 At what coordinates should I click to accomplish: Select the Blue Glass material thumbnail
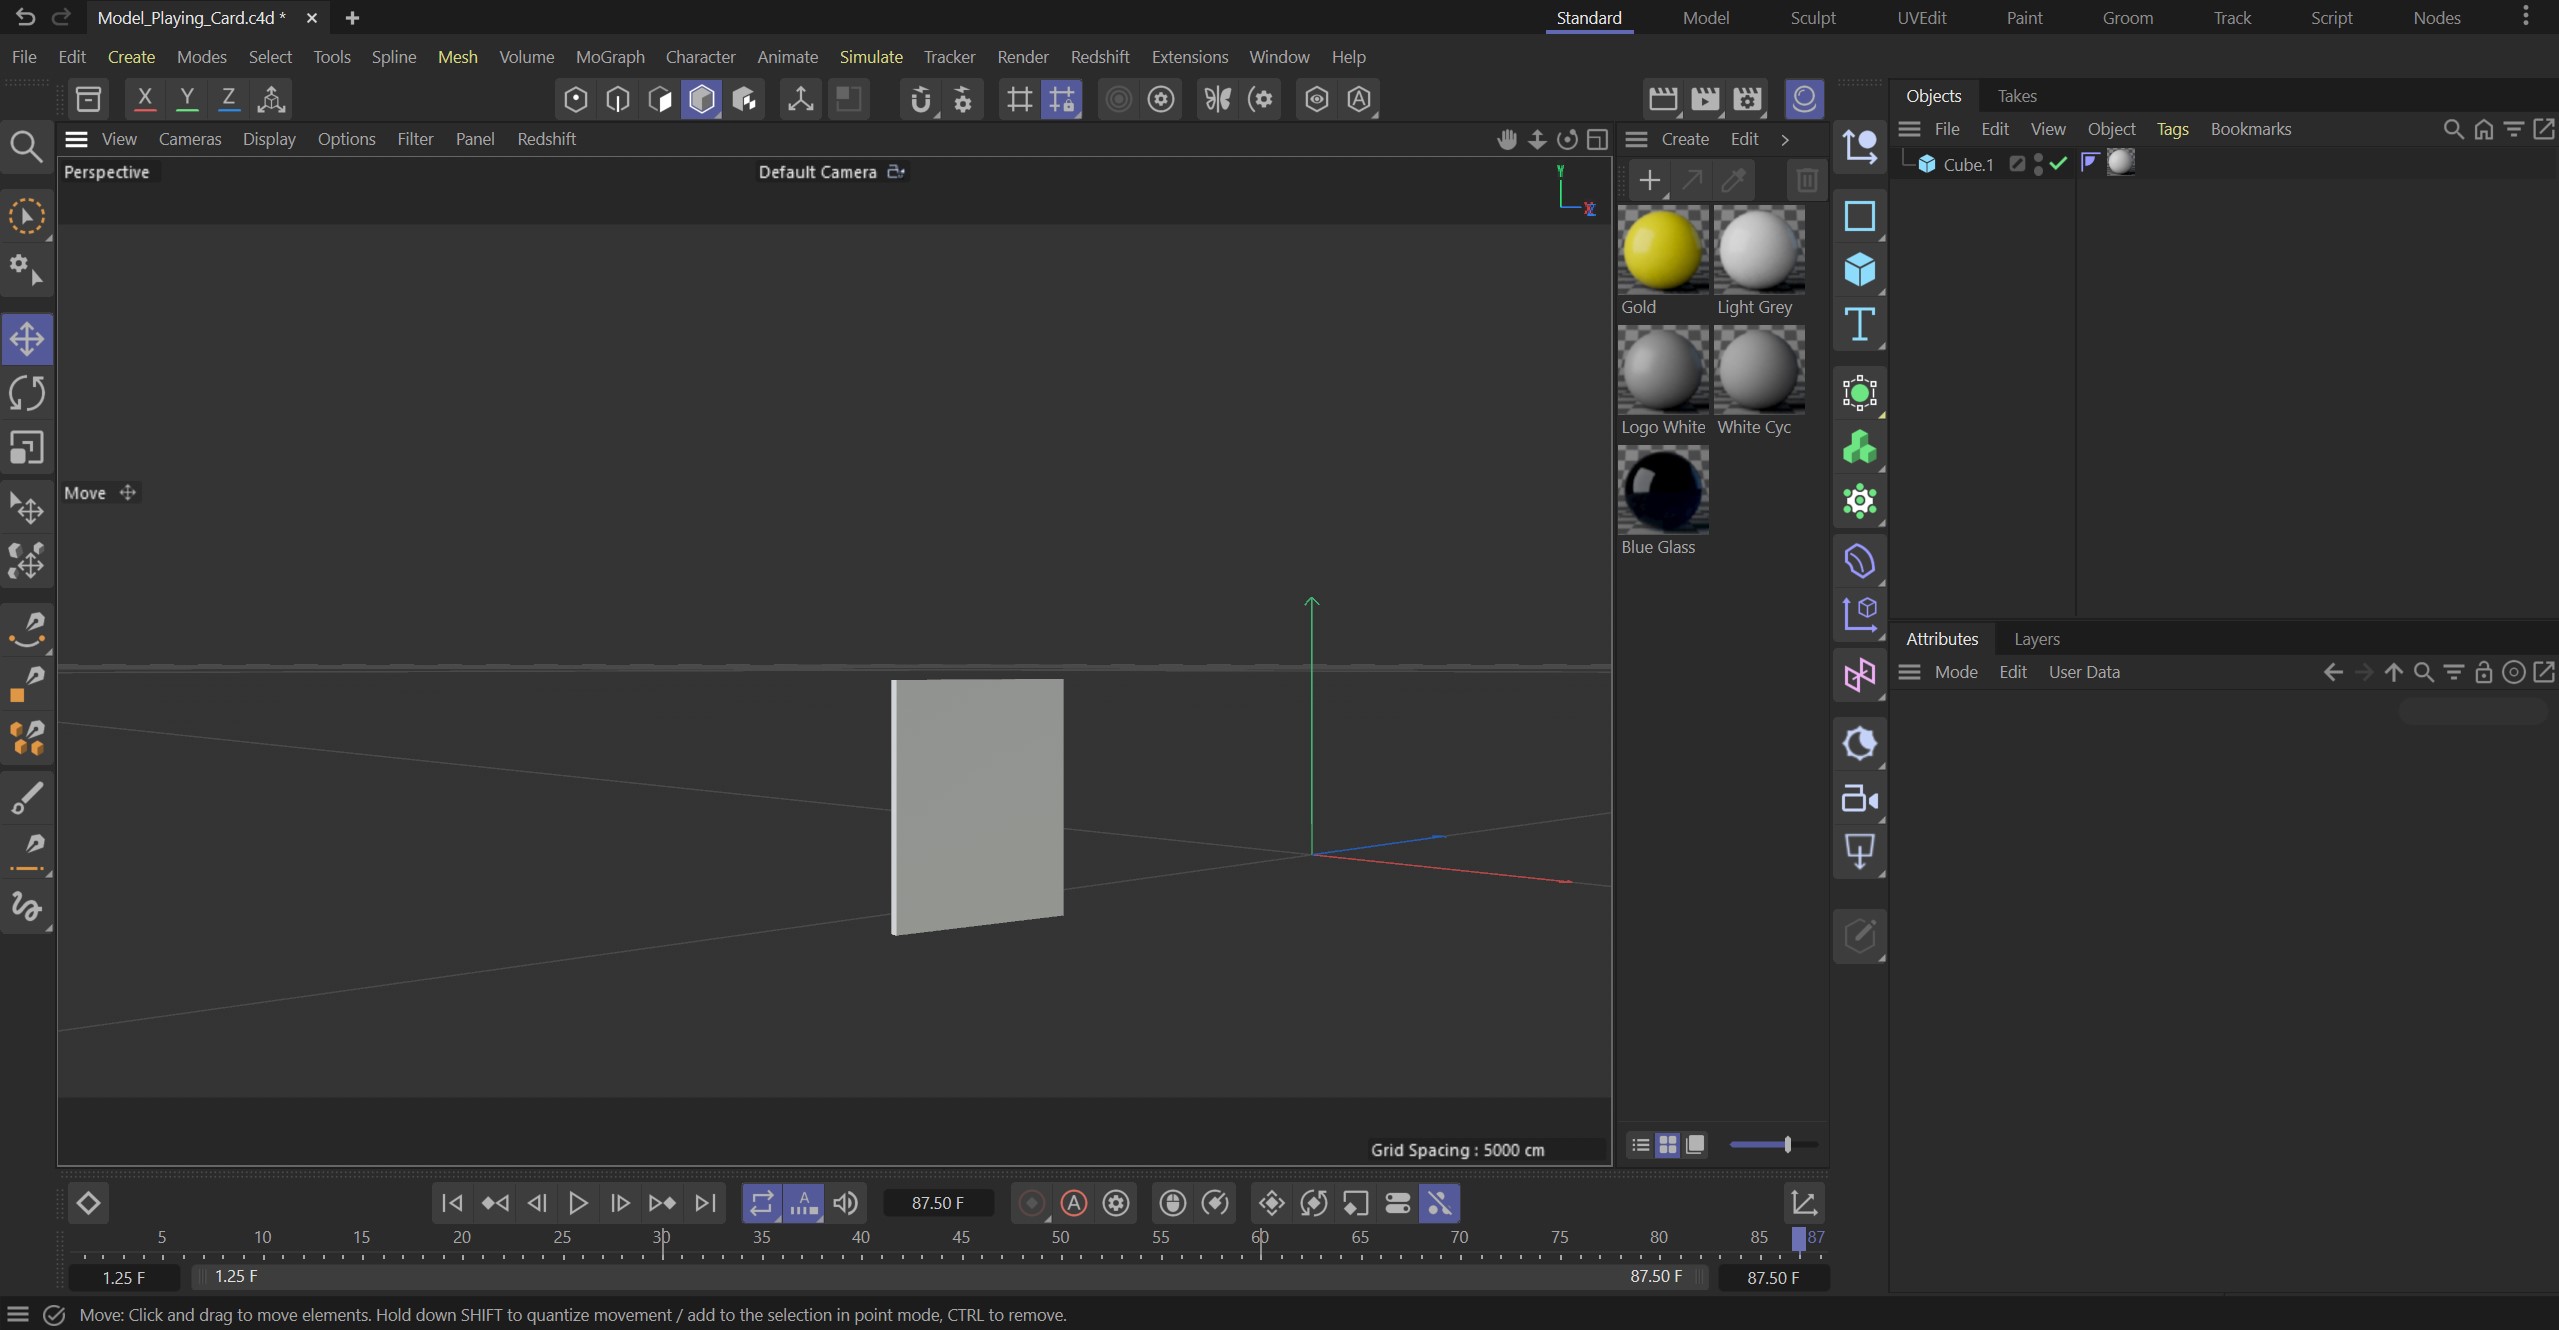click(1662, 490)
